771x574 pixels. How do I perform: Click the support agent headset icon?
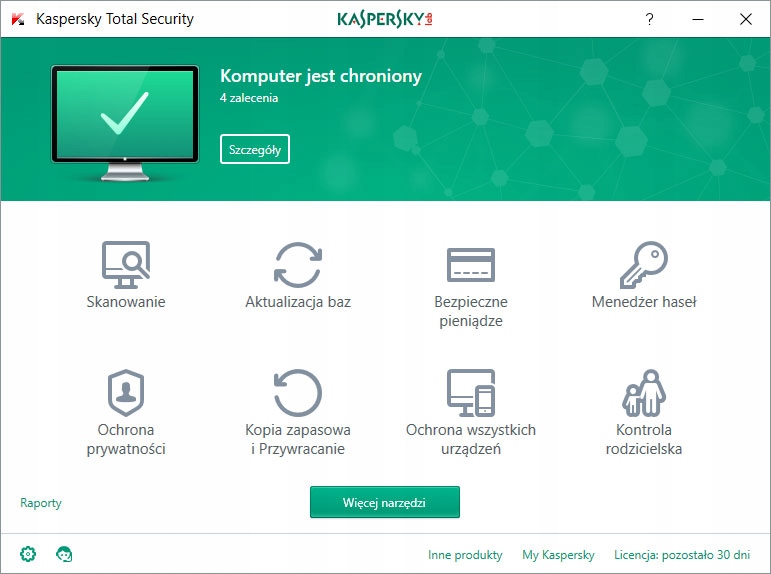click(x=64, y=554)
